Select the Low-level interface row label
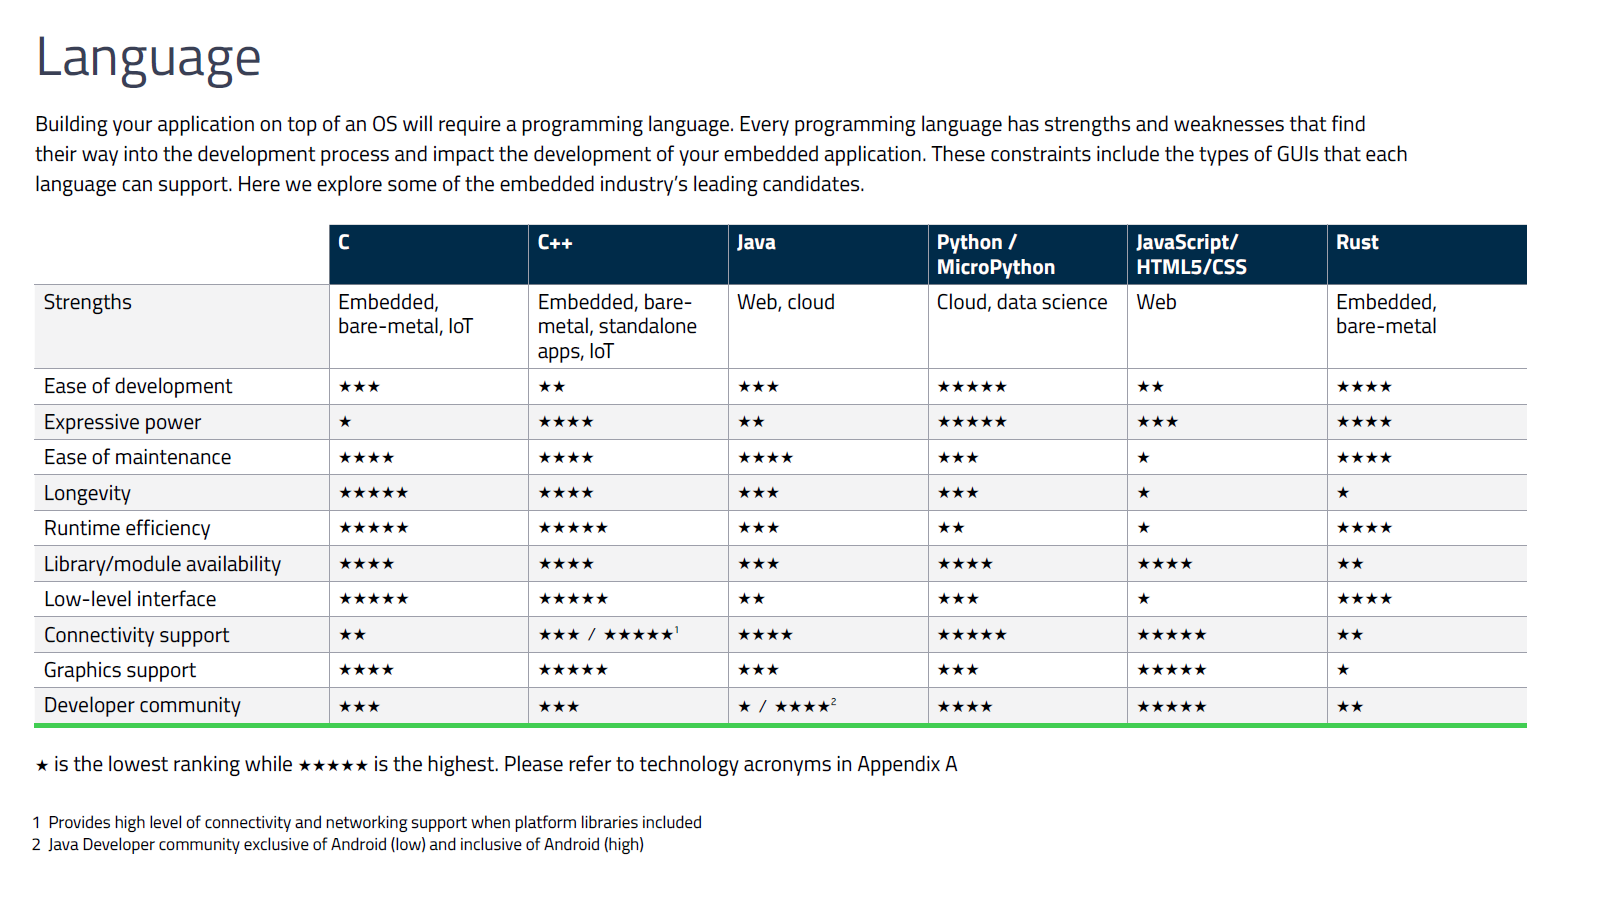1602x907 pixels. (x=130, y=599)
